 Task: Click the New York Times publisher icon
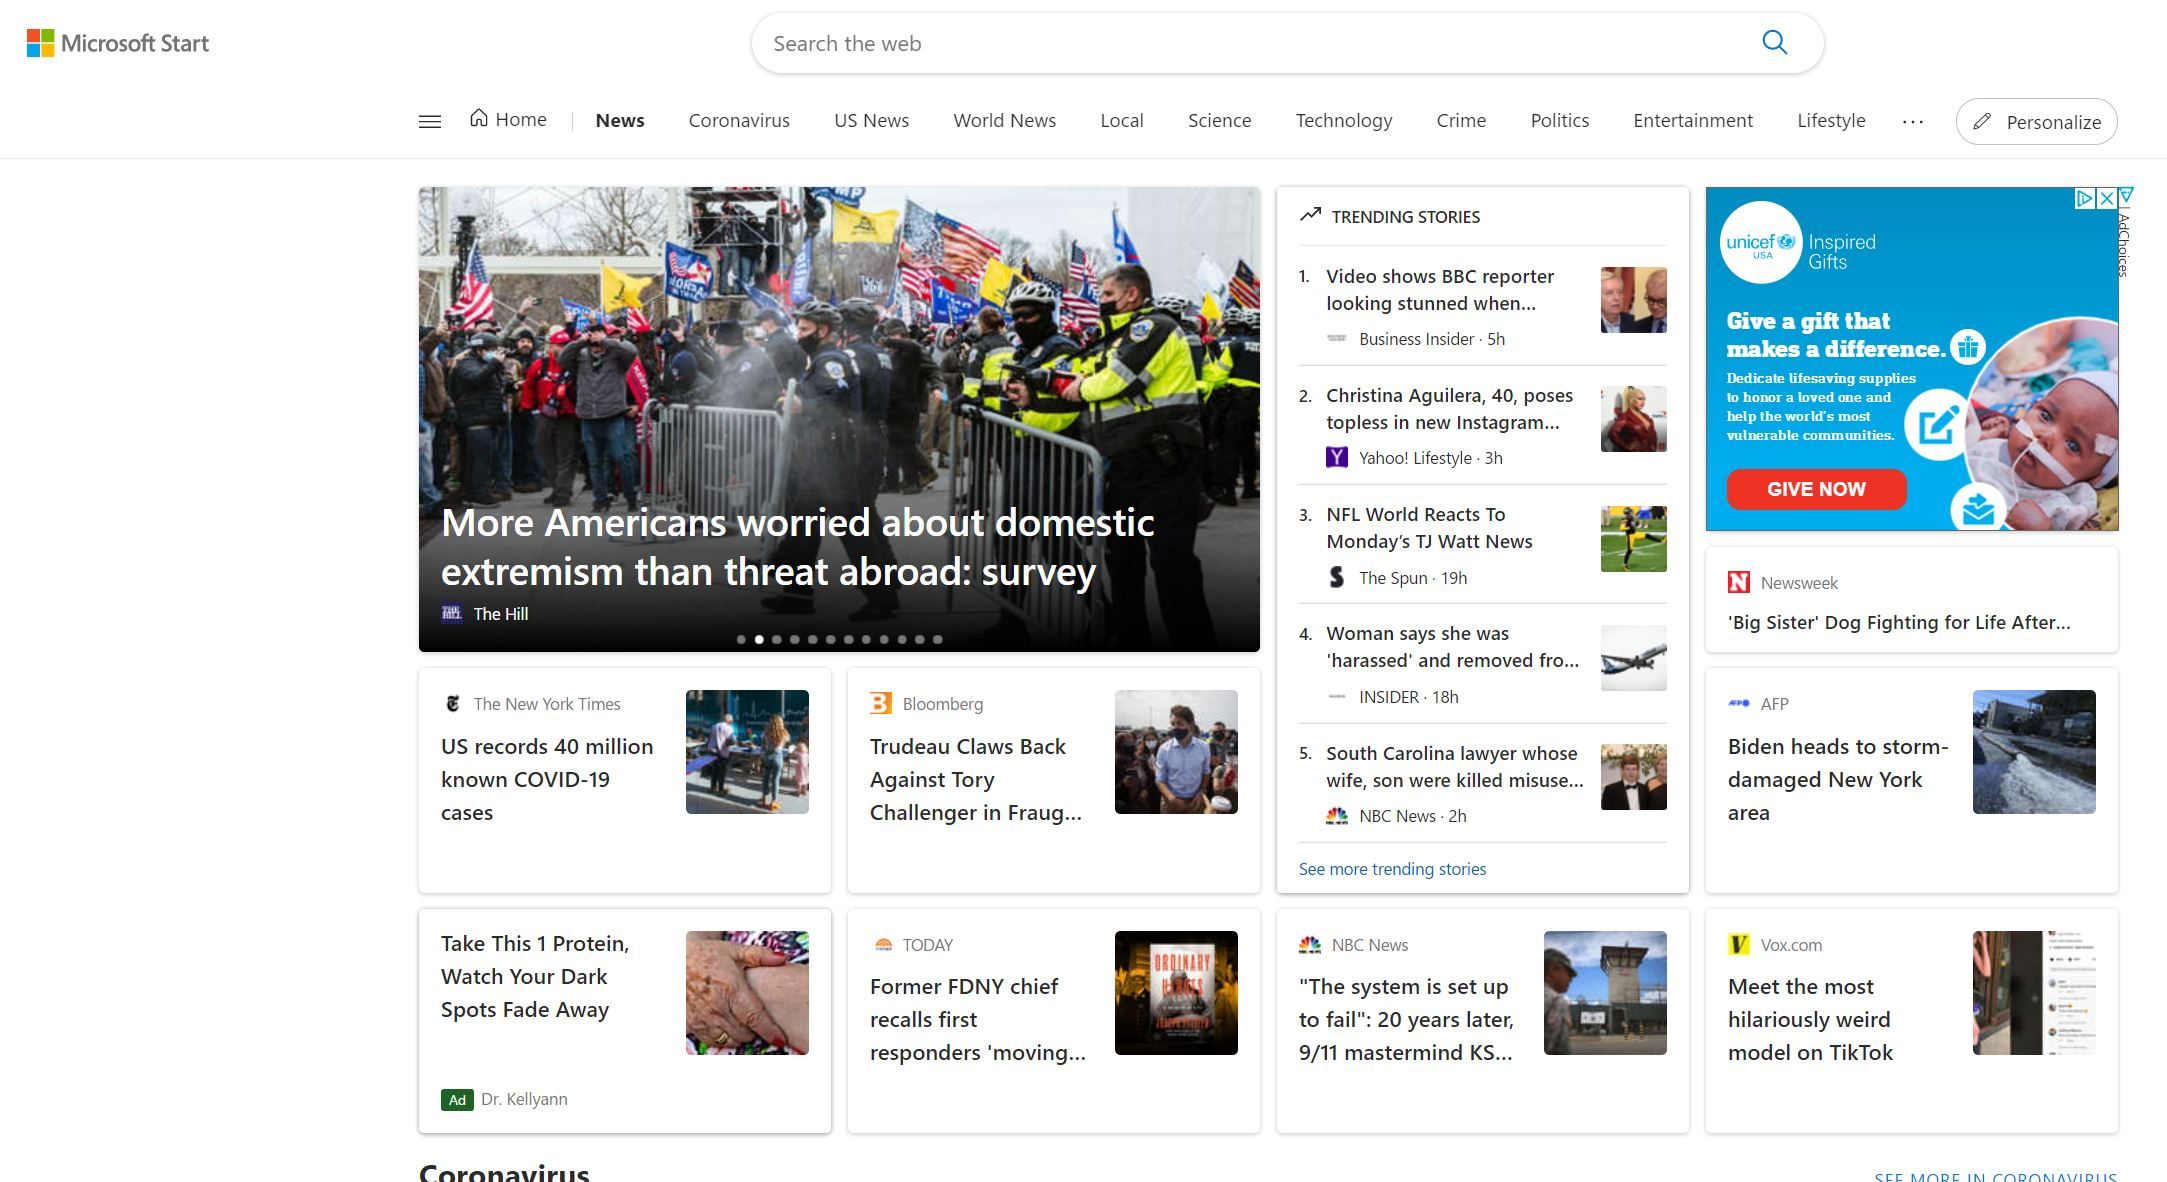coord(455,703)
